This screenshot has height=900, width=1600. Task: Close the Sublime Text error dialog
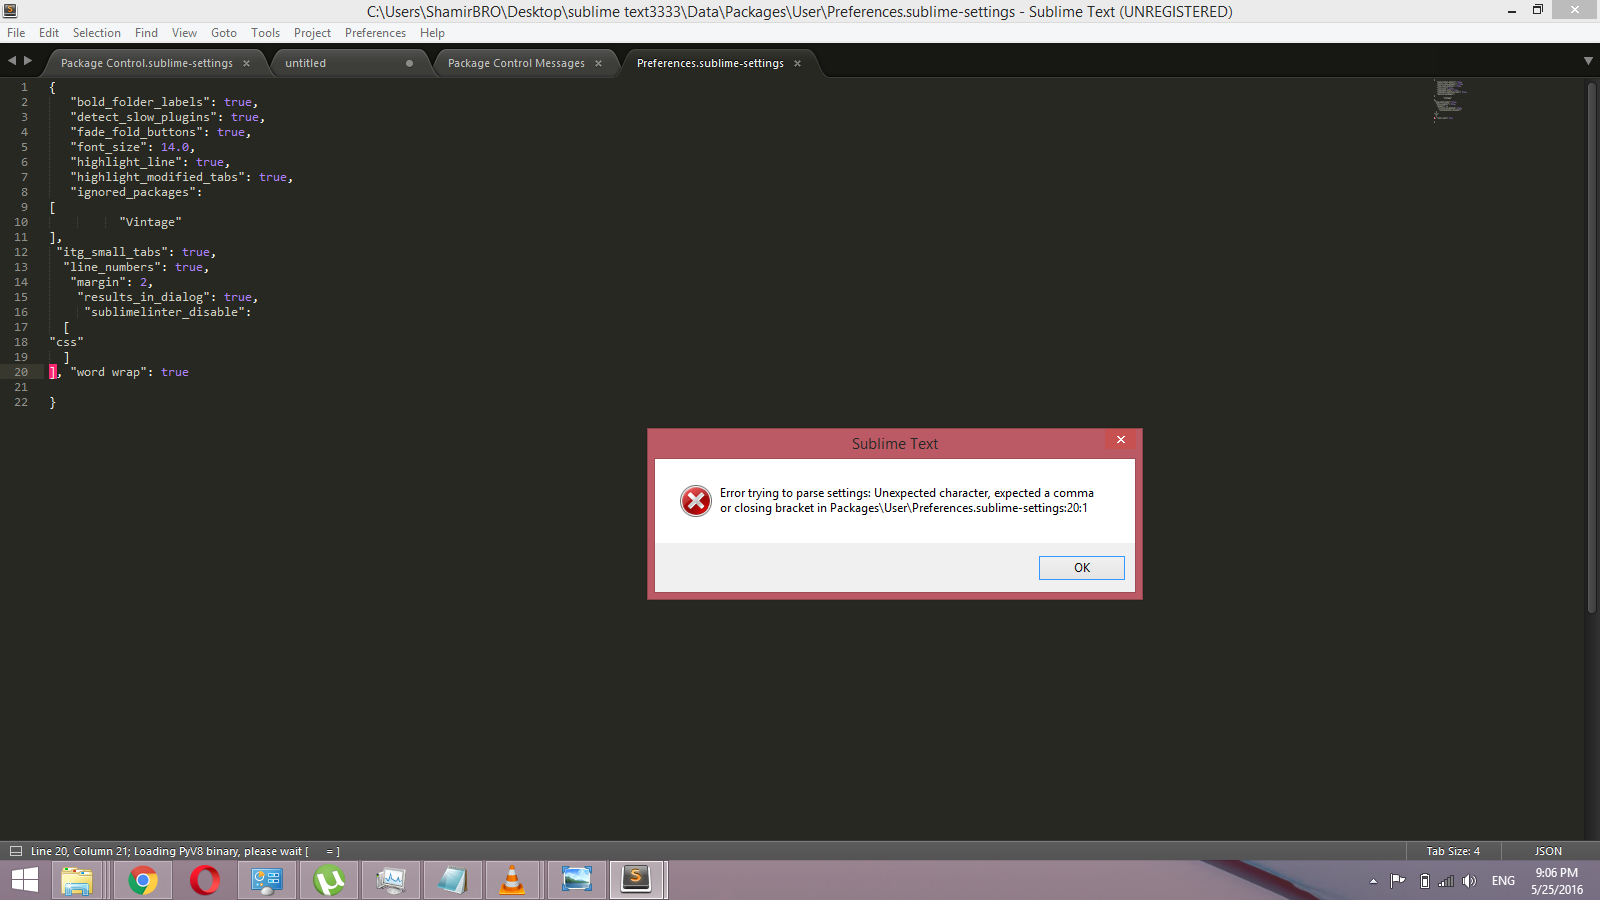1121,440
